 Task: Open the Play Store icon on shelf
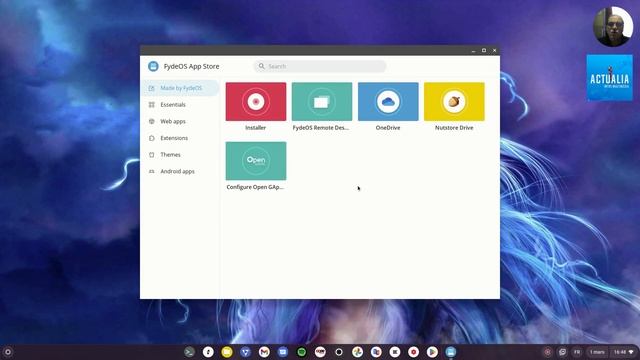432,352
